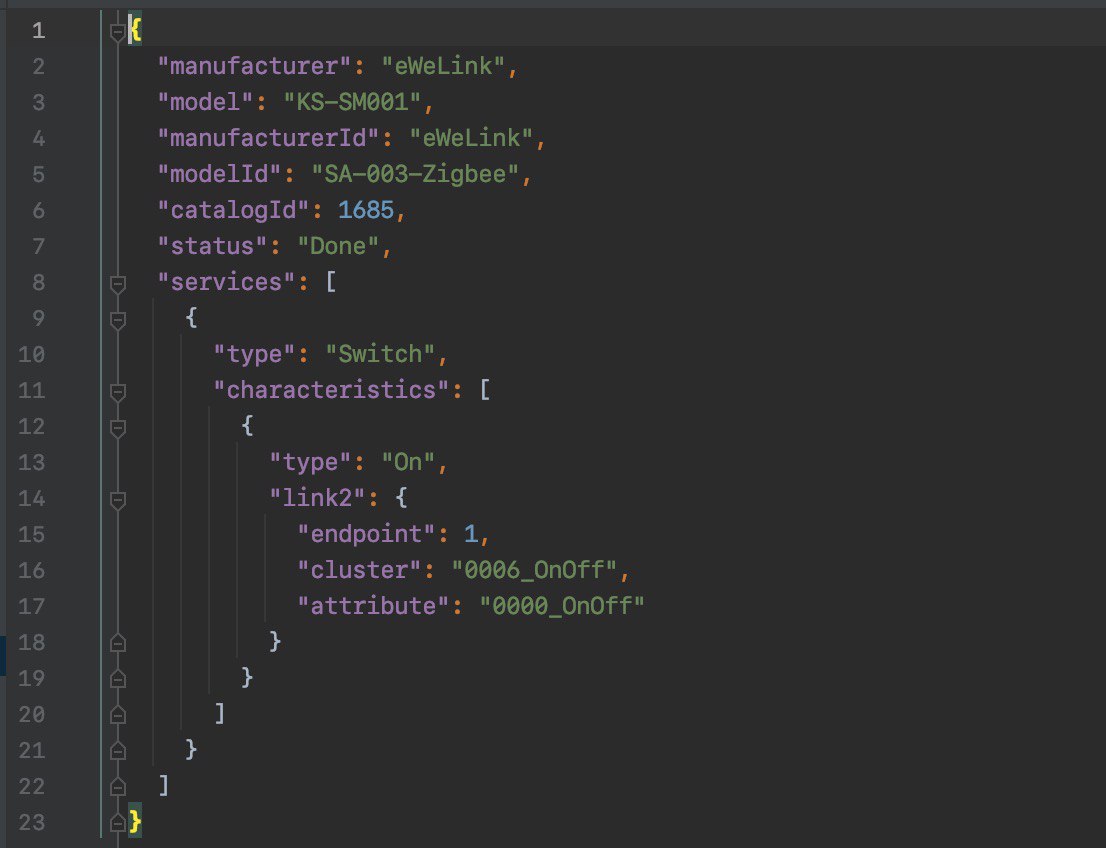
Task: Click the "Switch" value
Action: [x=379, y=353]
